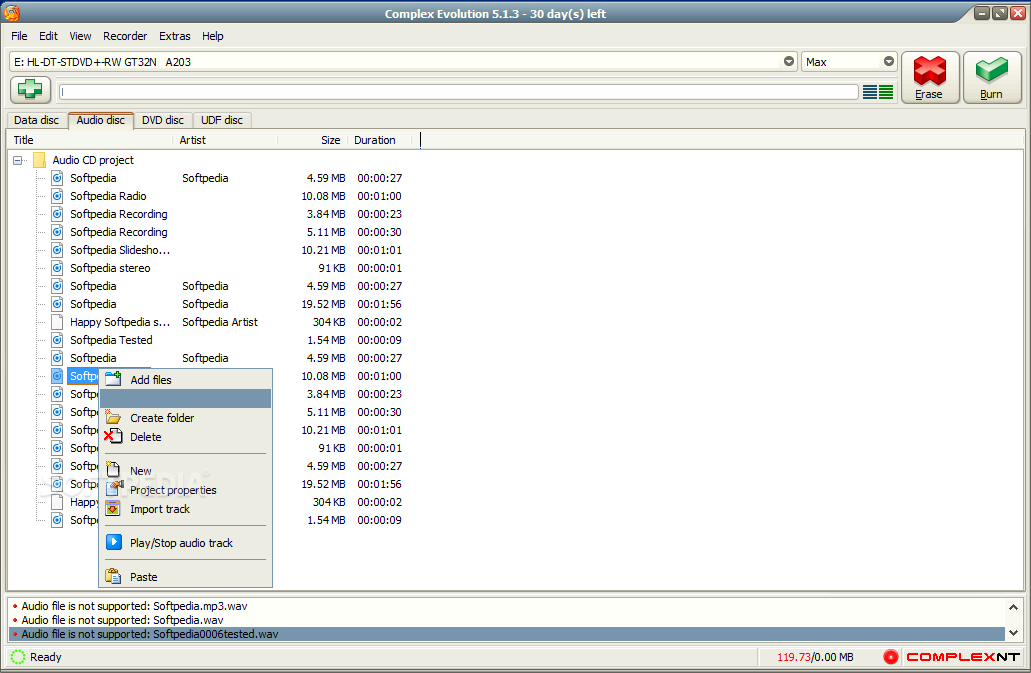Choose Paste in context menu

[x=185, y=577]
